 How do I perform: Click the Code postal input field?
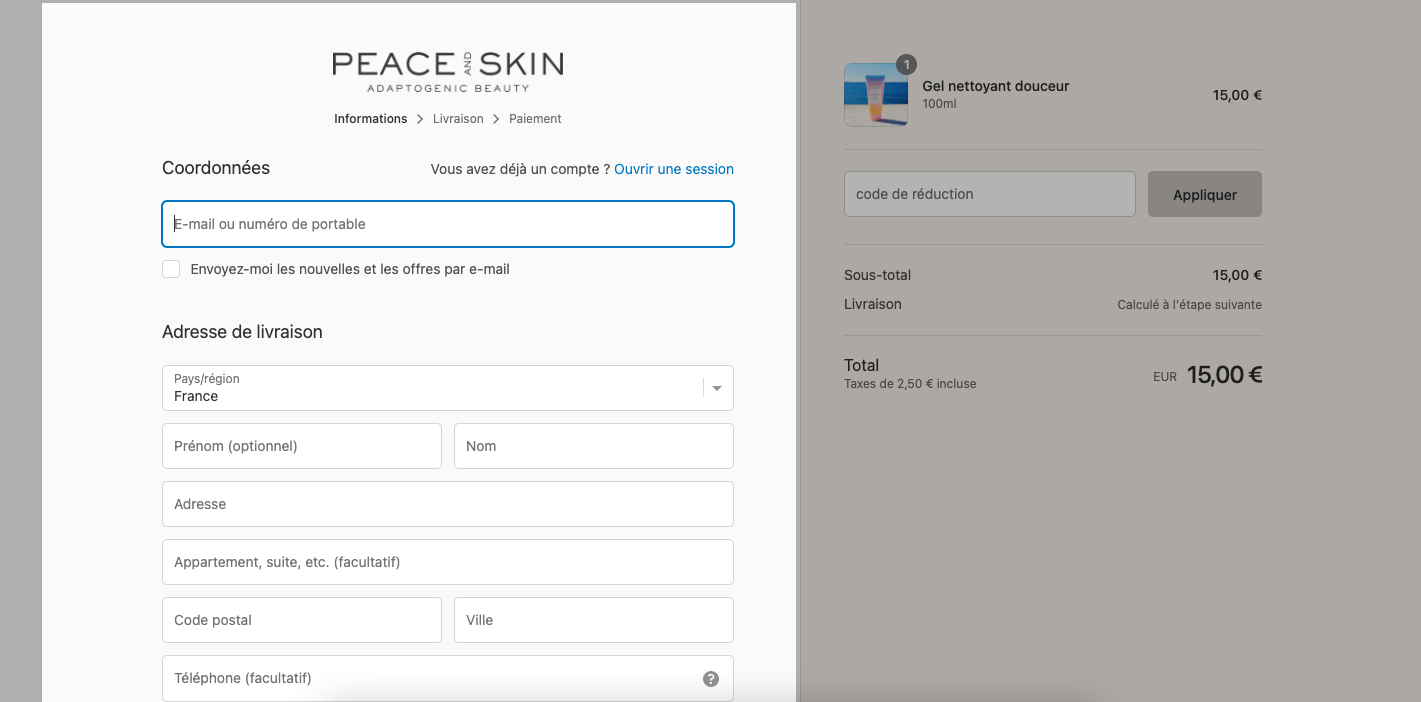pyautogui.click(x=302, y=620)
